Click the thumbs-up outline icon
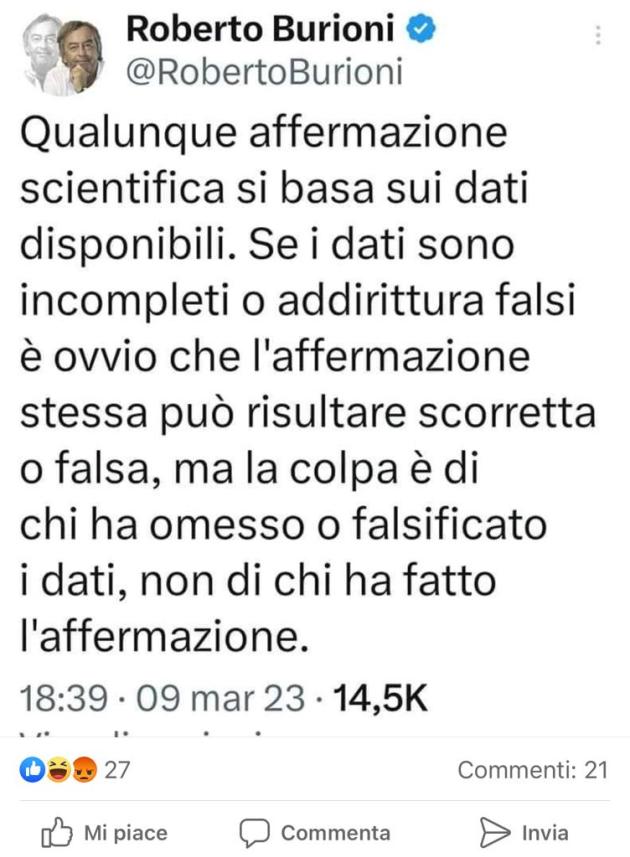Viewport: 630px width, 857px height. pos(56,832)
